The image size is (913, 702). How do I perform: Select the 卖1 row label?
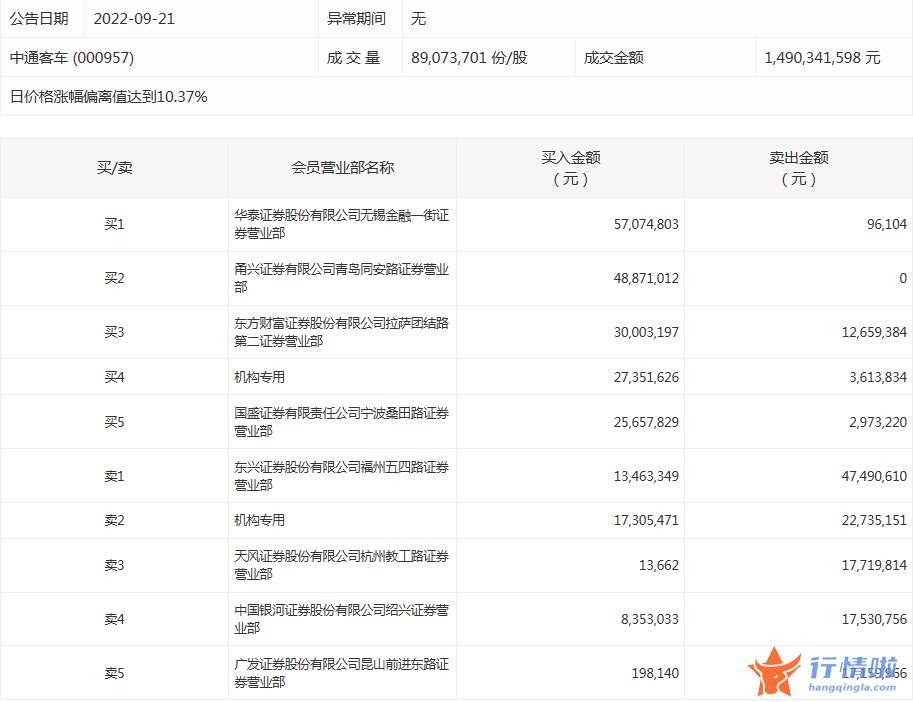115,476
